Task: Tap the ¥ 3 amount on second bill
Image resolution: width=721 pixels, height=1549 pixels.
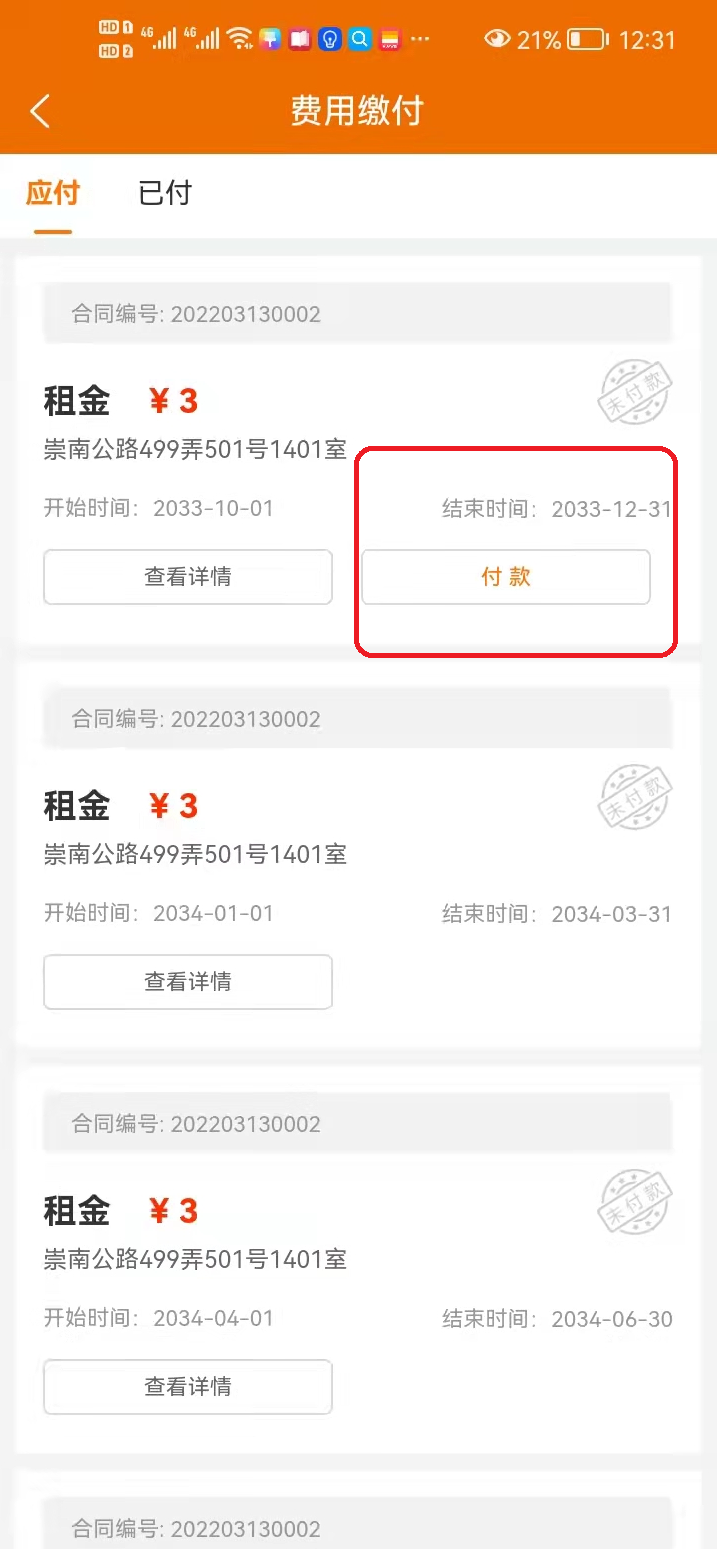Action: (173, 806)
